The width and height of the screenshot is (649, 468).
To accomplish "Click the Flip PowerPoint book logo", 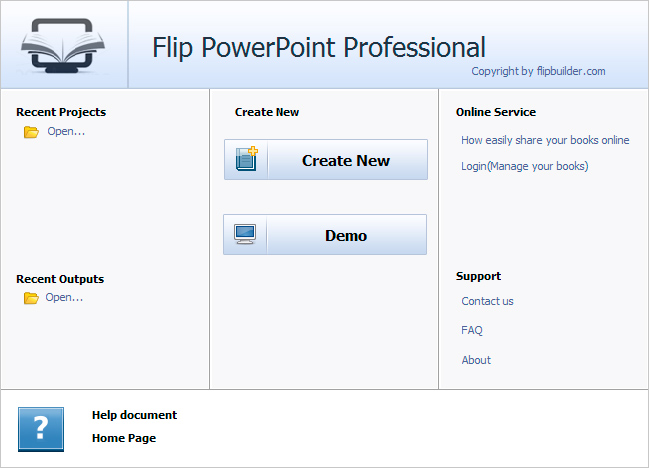I will [x=63, y=46].
